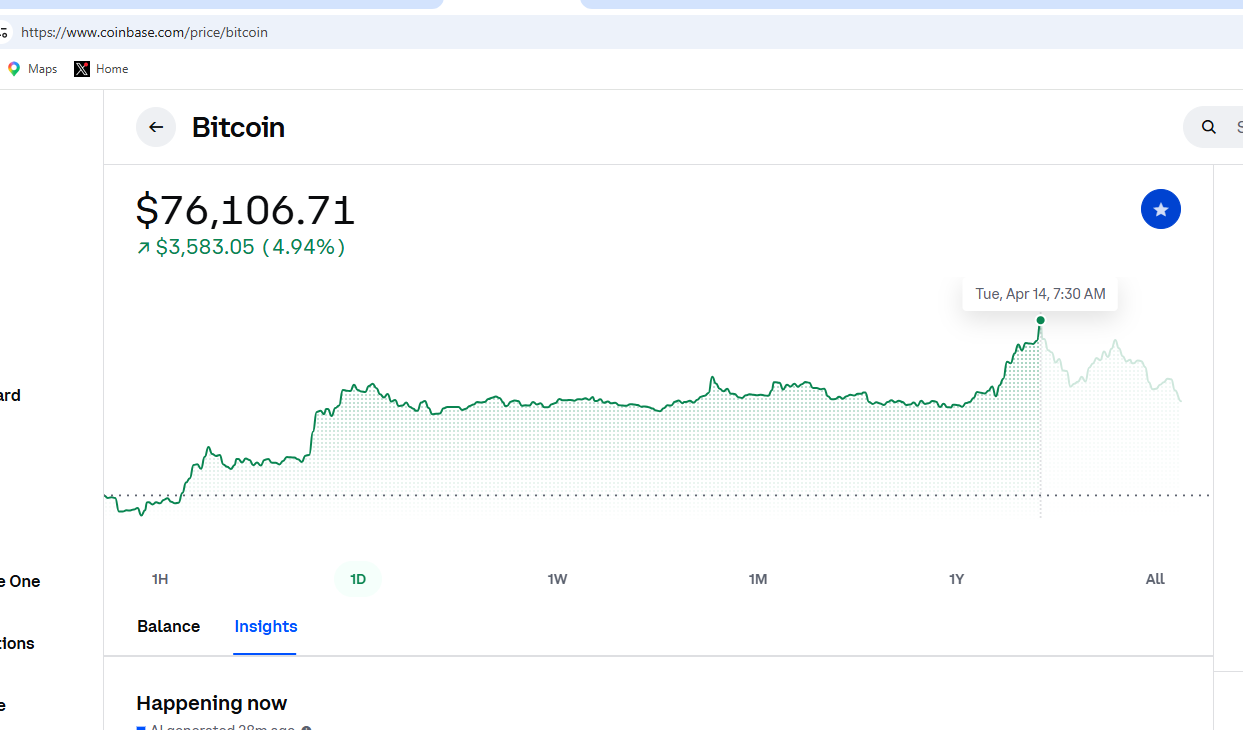Click the search magnifier icon

[1209, 127]
